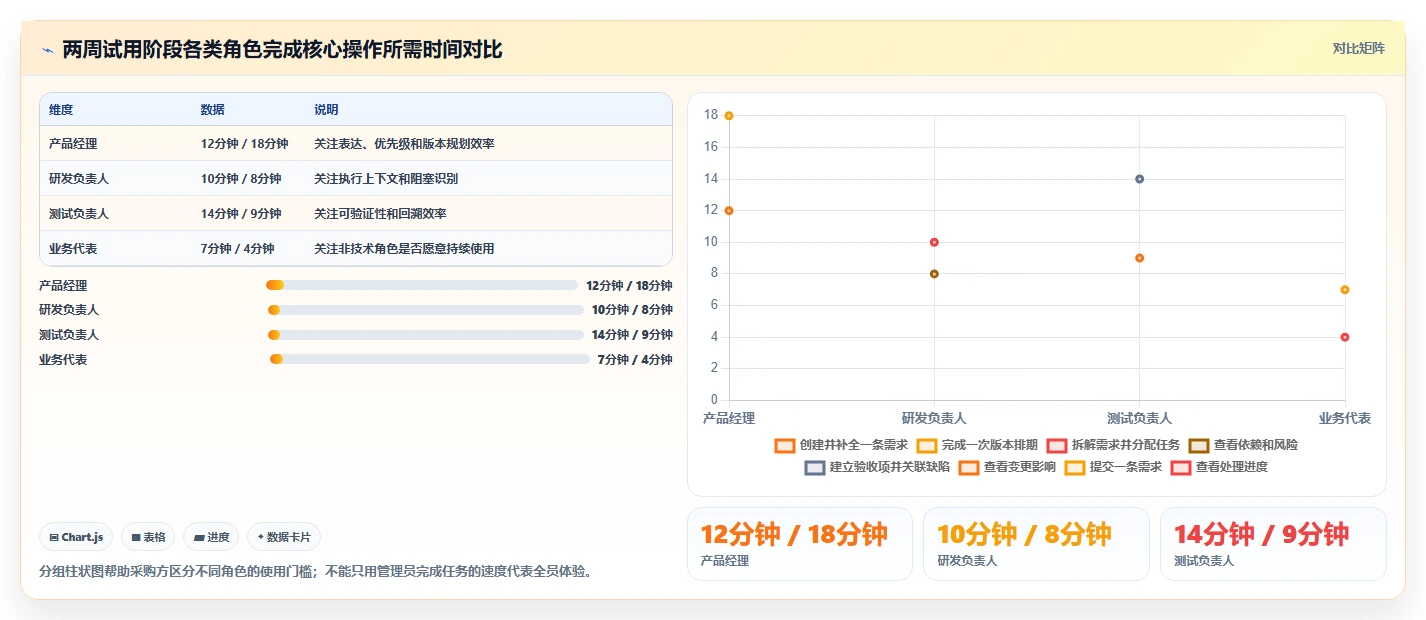Toggle the 提交一条需求 legend entry
This screenshot has height=620, width=1426.
tap(1113, 467)
